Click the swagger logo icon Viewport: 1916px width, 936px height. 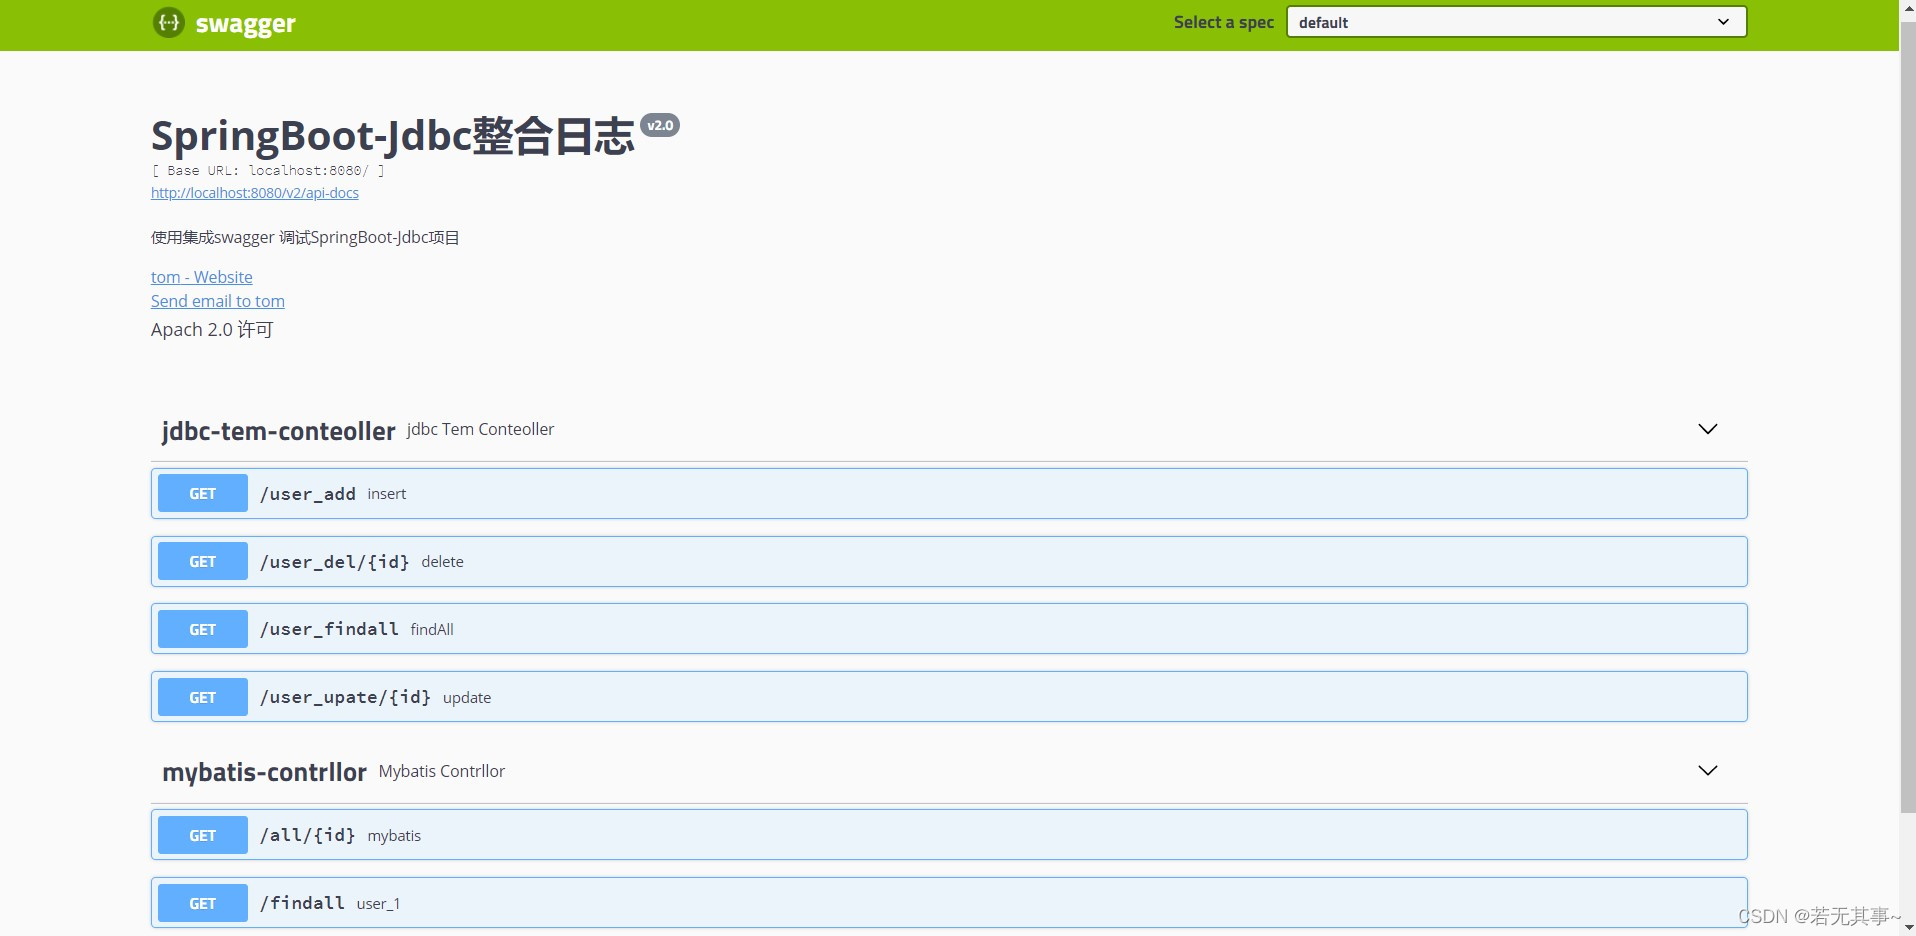click(168, 22)
